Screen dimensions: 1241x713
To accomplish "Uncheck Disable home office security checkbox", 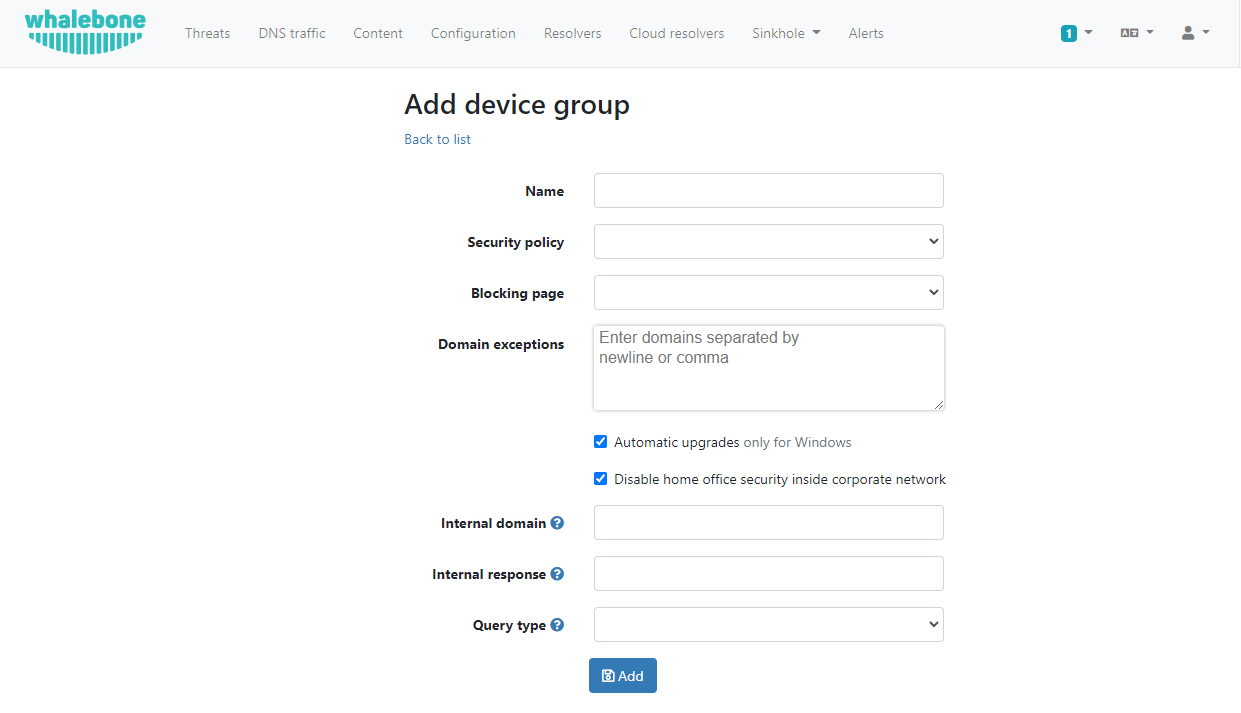I will point(600,479).
